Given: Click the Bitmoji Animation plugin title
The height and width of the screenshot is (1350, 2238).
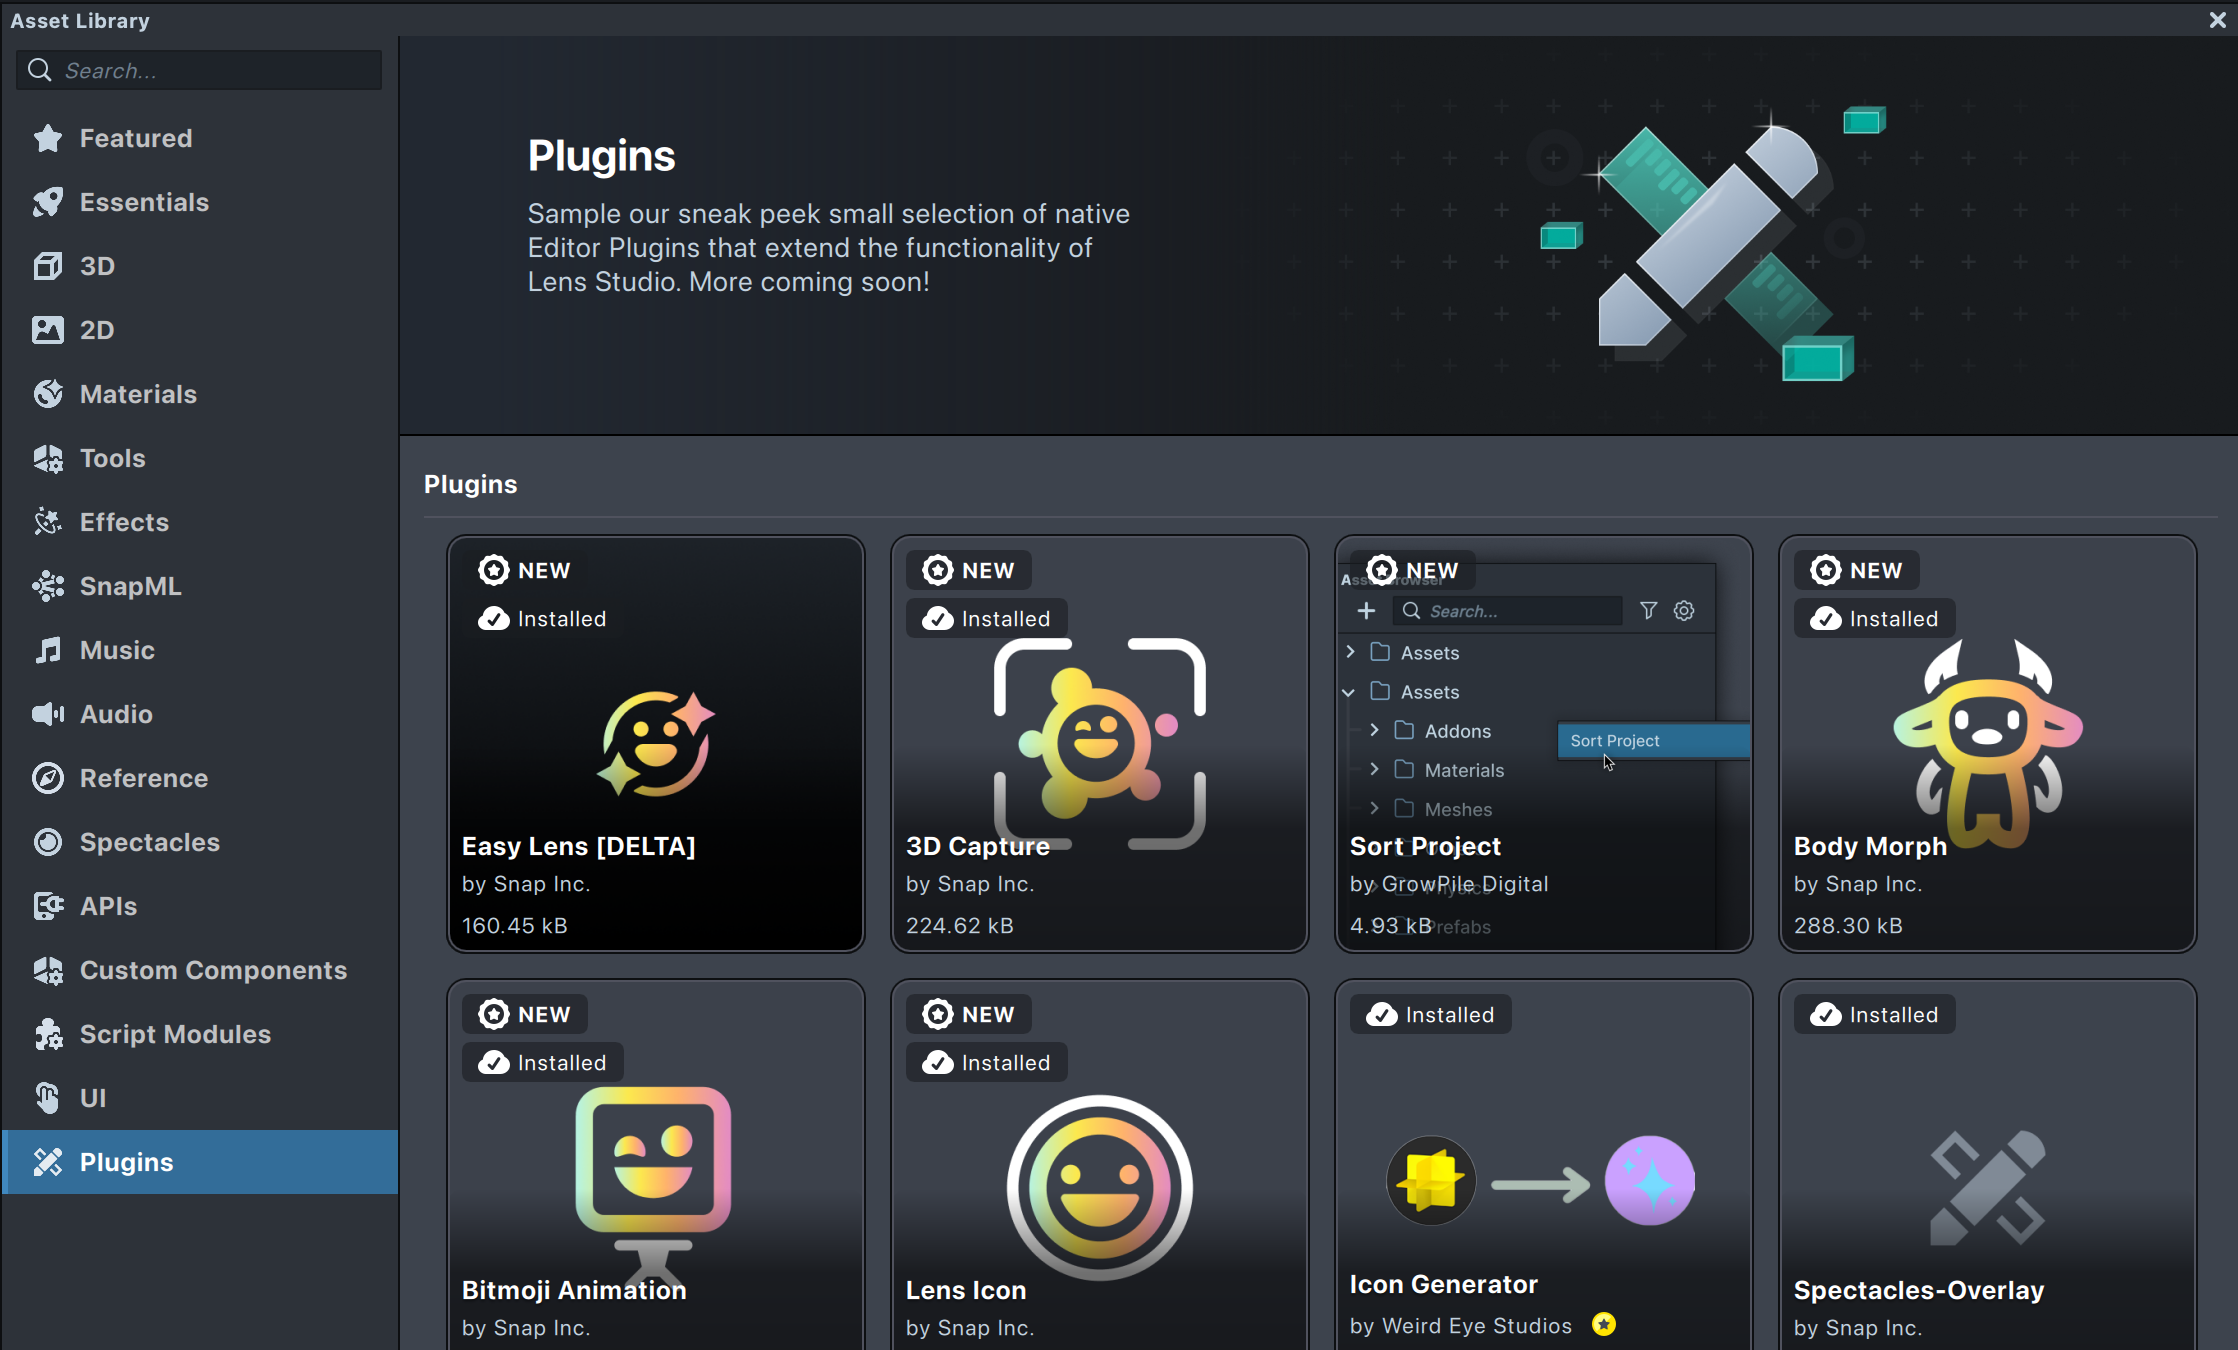Looking at the screenshot, I should point(574,1290).
